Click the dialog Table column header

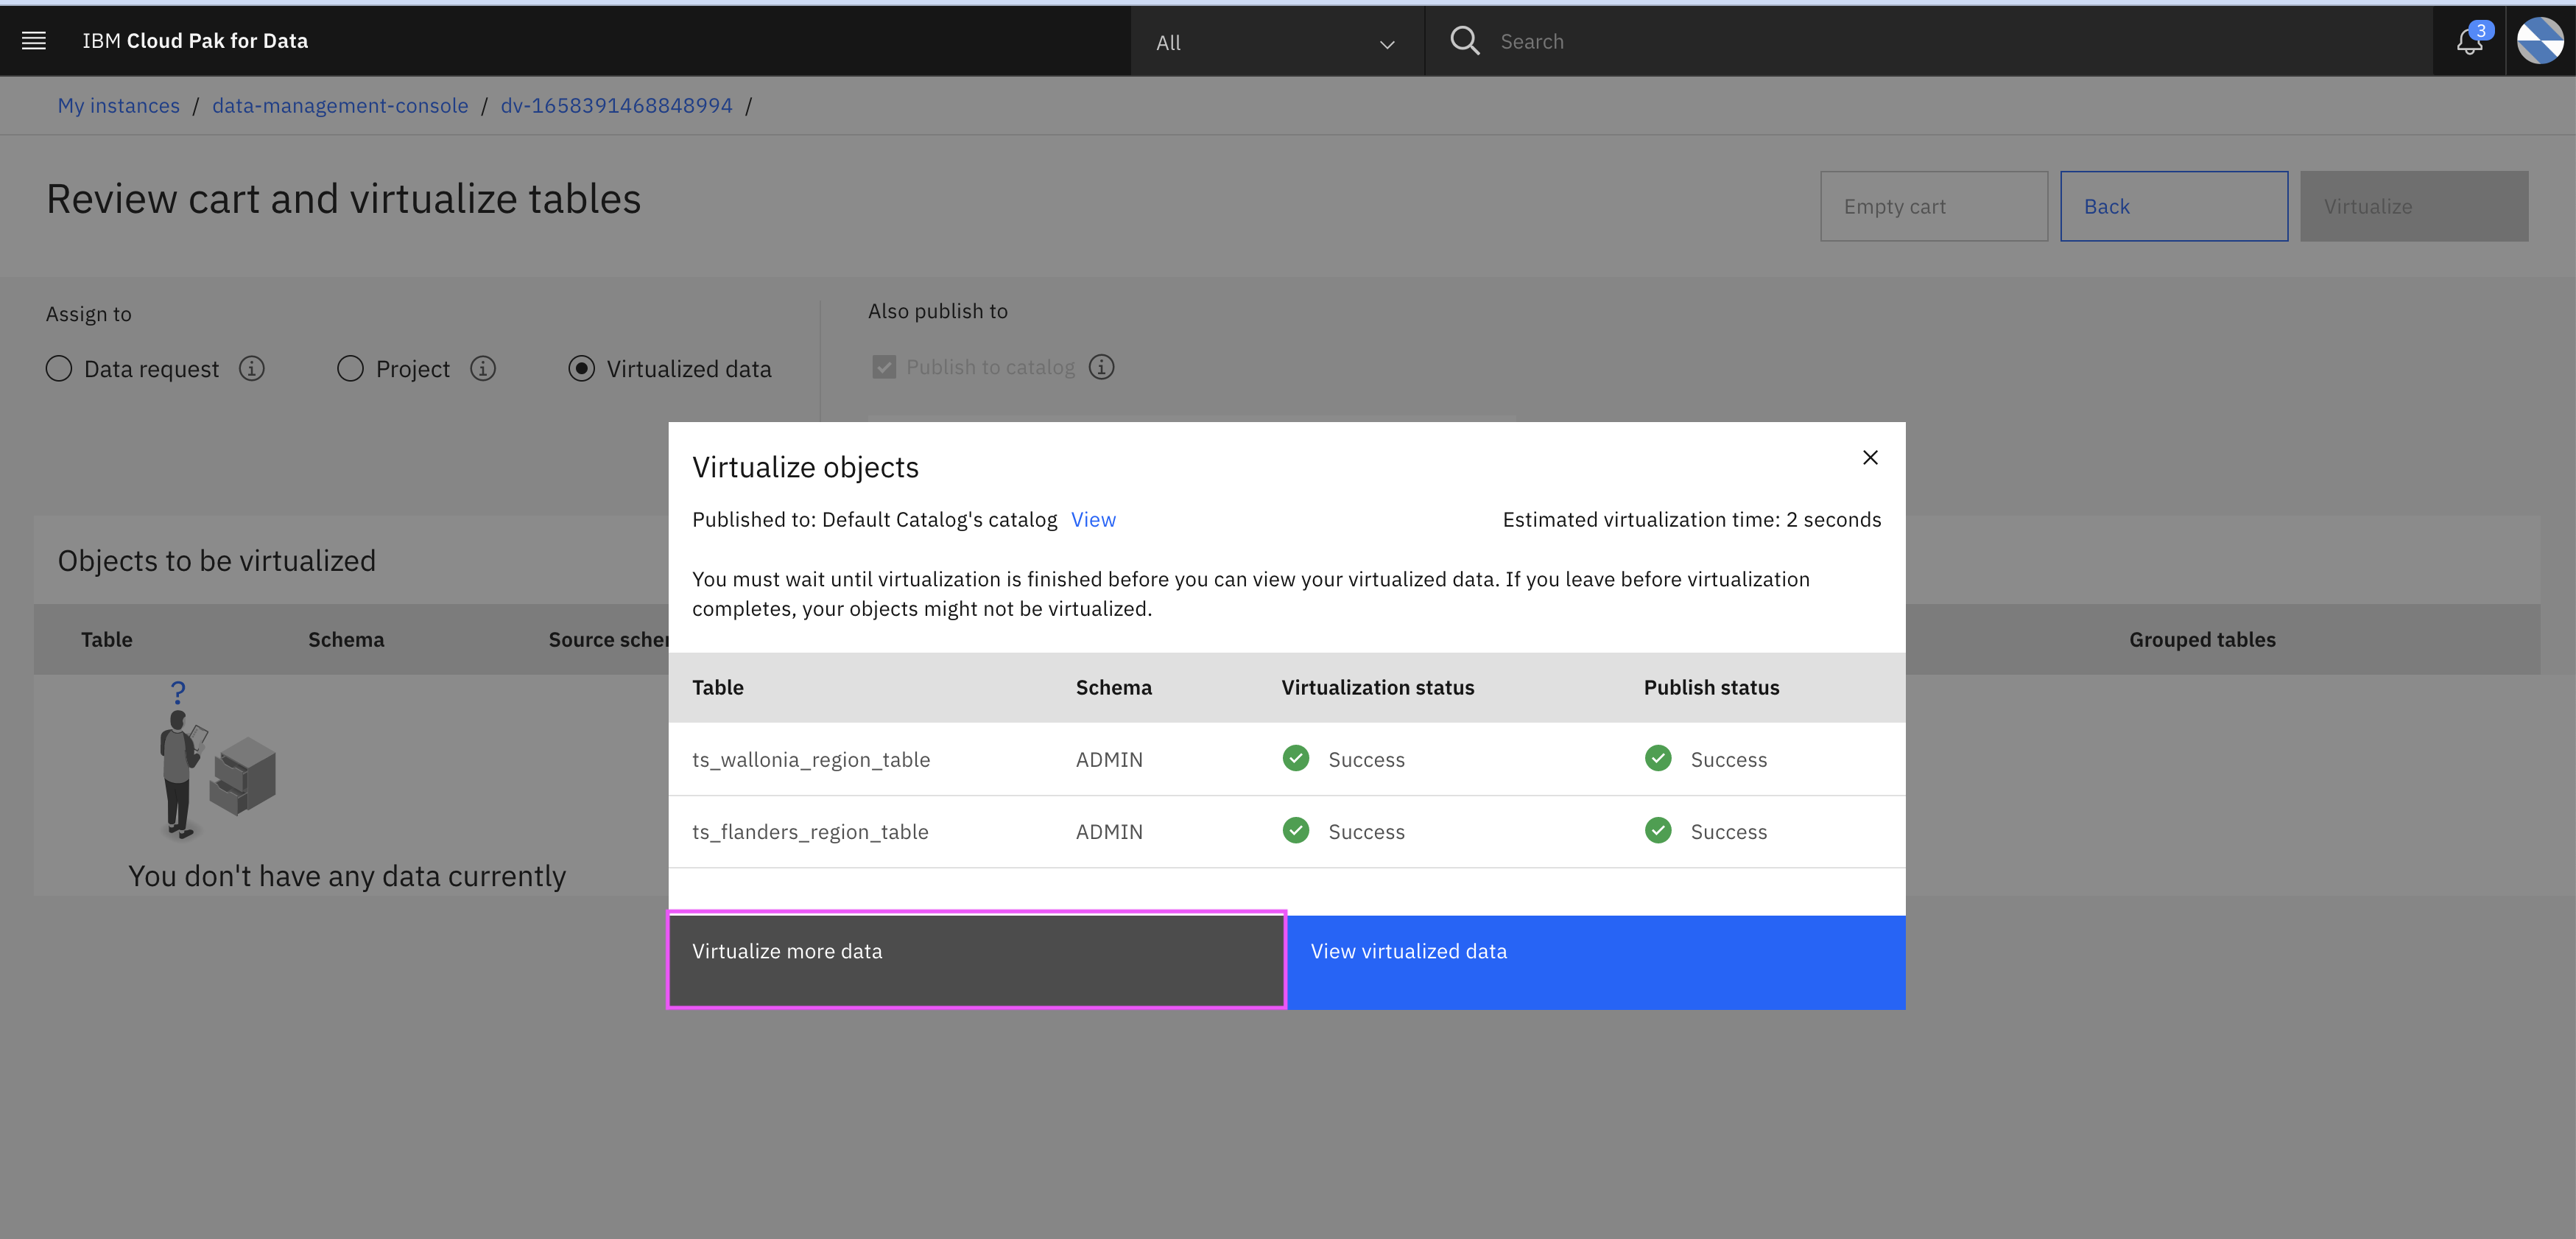(718, 687)
